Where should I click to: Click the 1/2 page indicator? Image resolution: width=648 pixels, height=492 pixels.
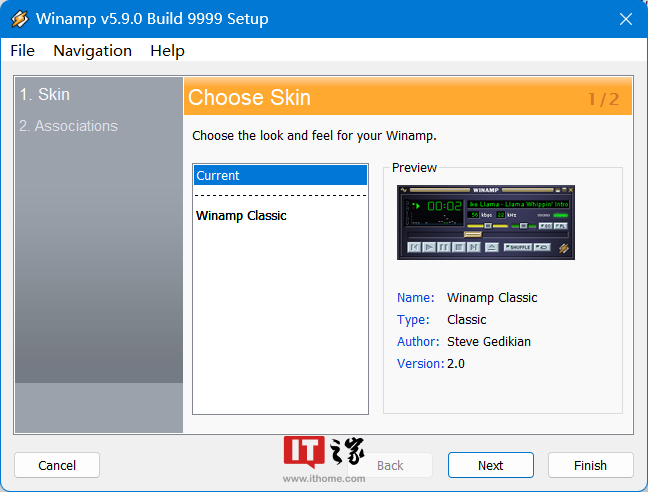tap(604, 99)
